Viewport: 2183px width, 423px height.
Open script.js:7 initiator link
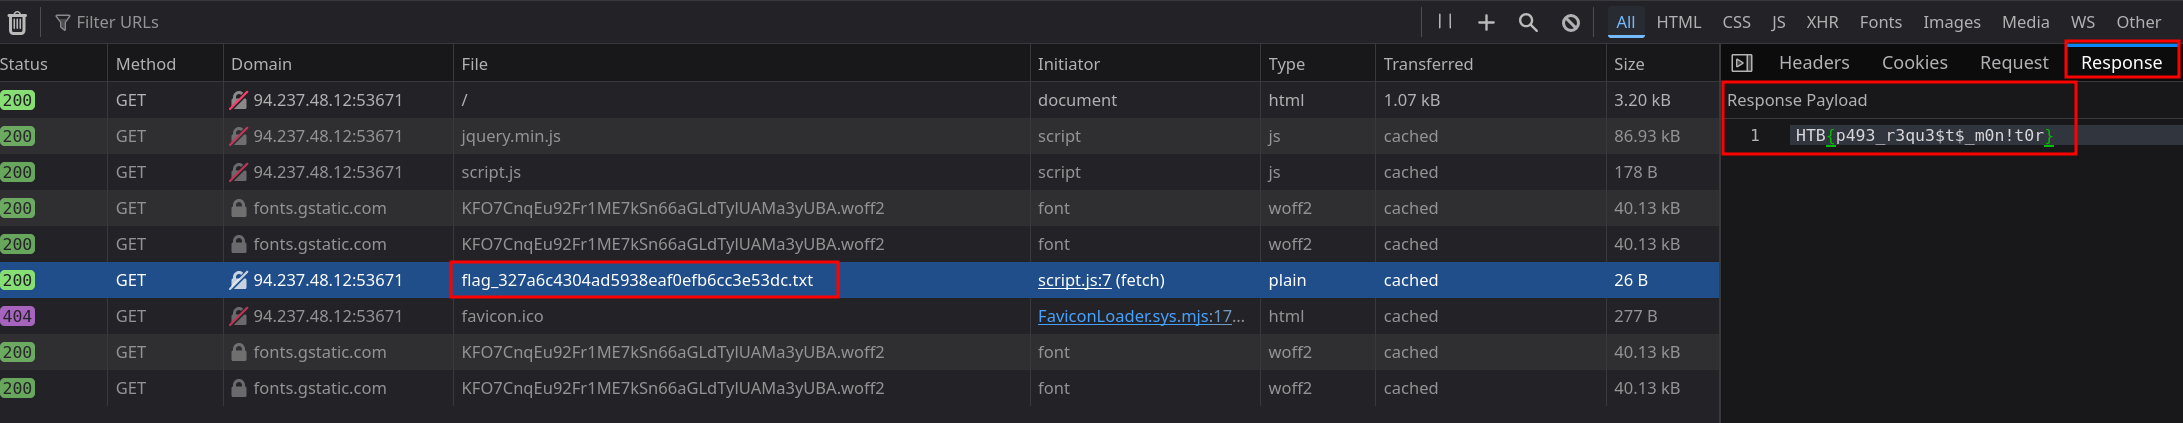pos(1074,280)
